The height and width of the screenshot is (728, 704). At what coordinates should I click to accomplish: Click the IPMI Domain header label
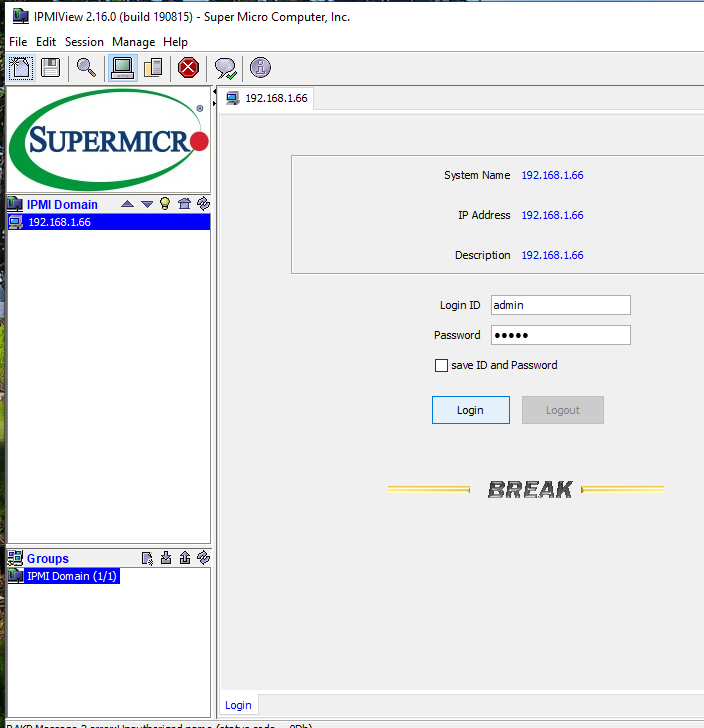[62, 205]
